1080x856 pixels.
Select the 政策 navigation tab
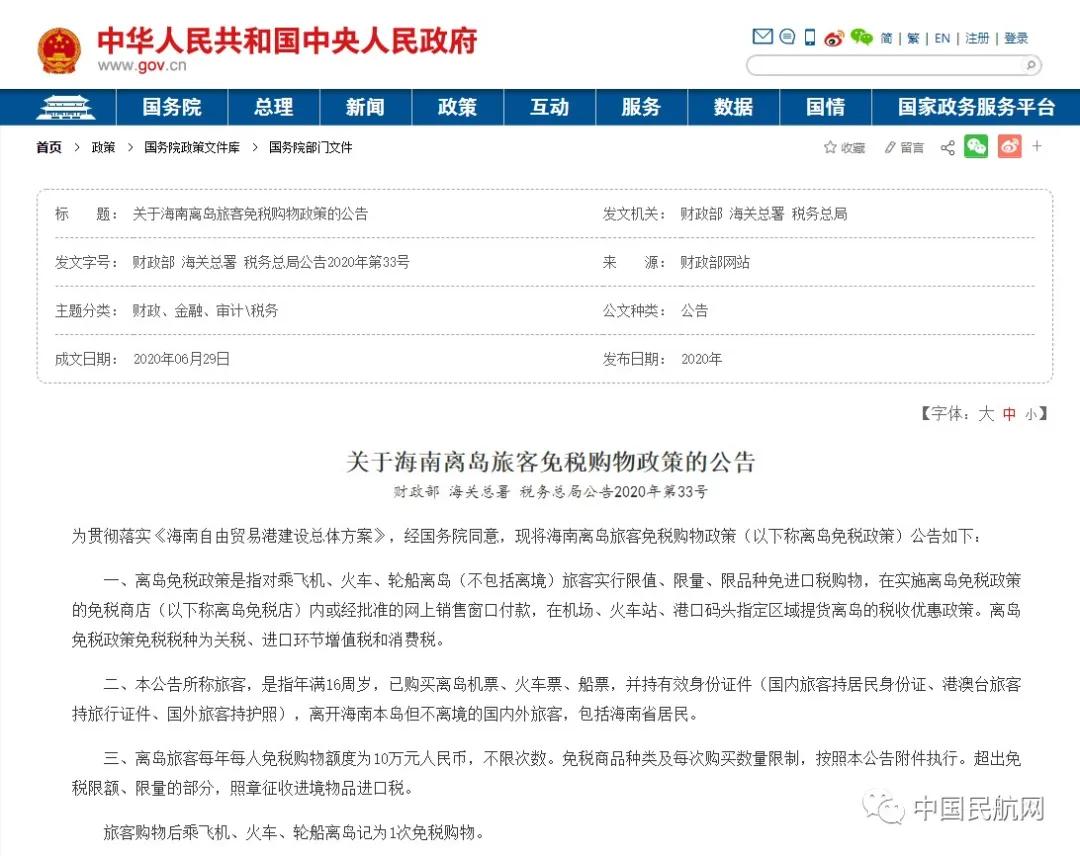[x=457, y=107]
